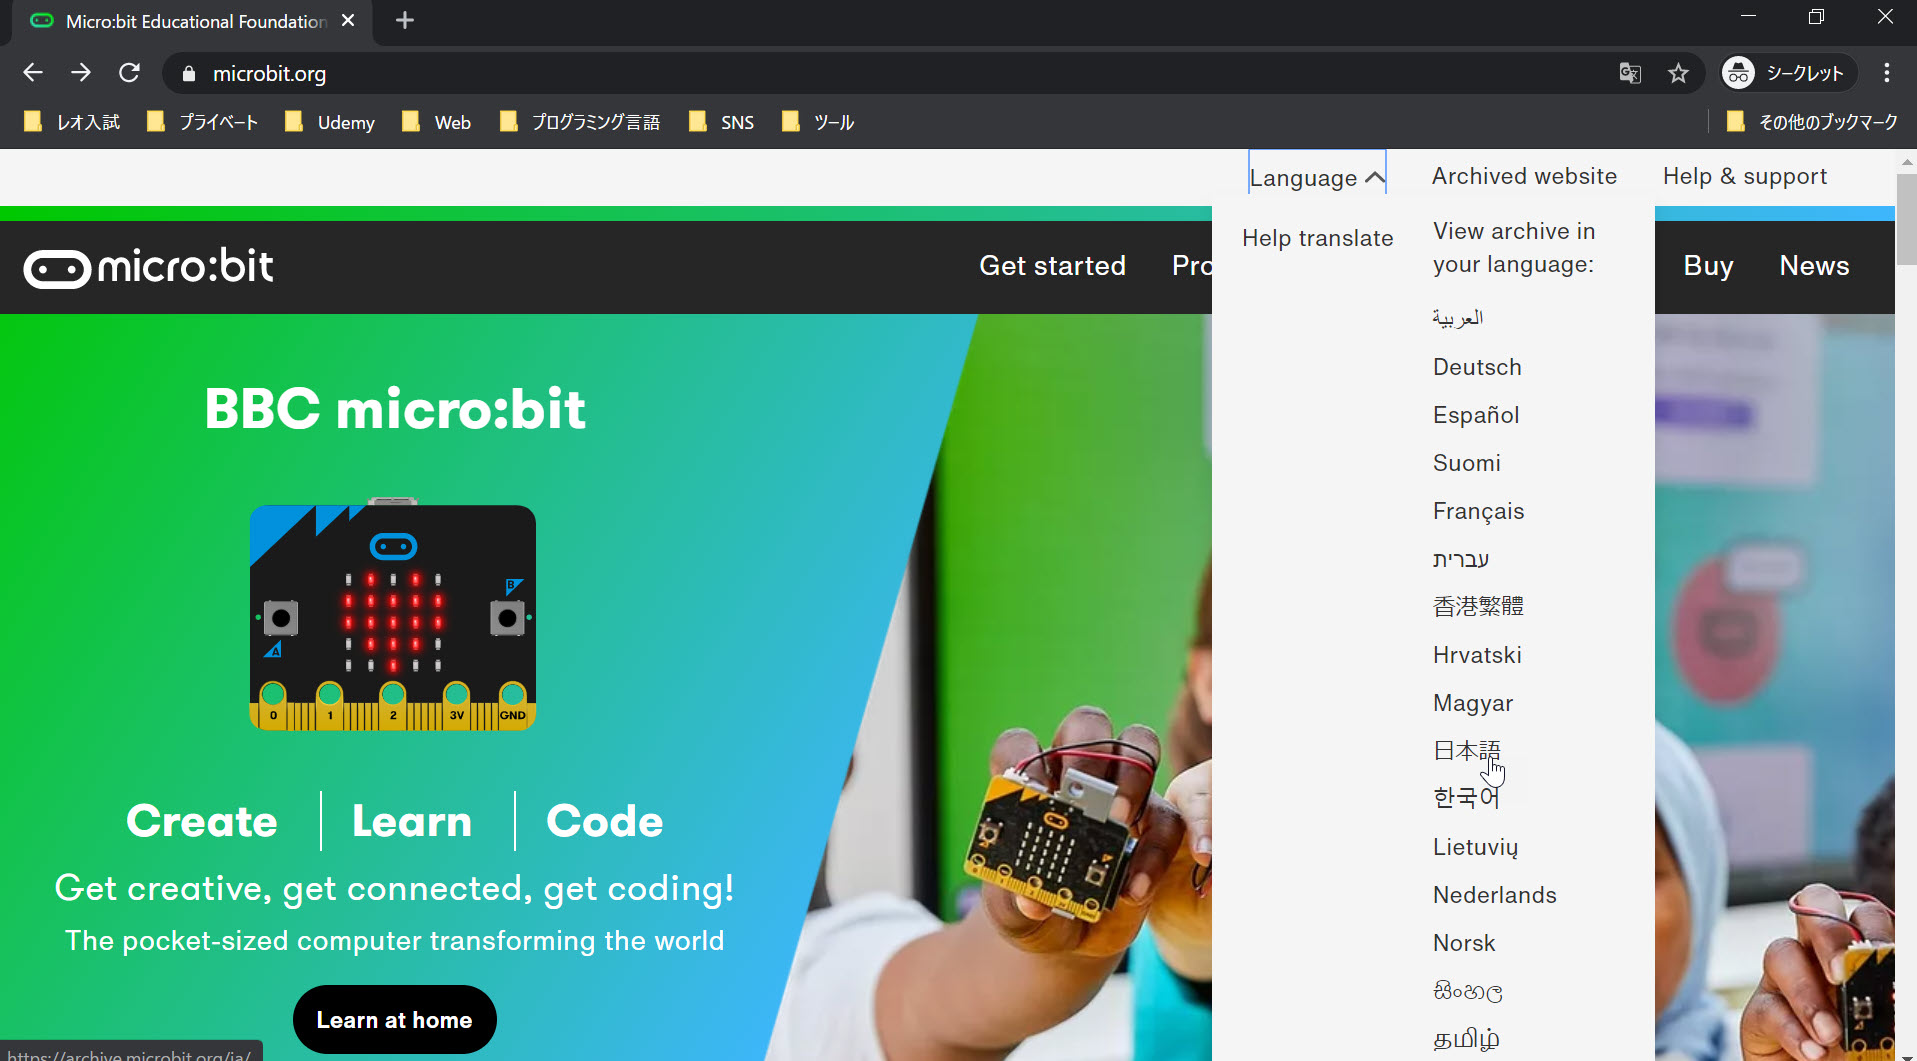Click the Learn at home button

395,1020
